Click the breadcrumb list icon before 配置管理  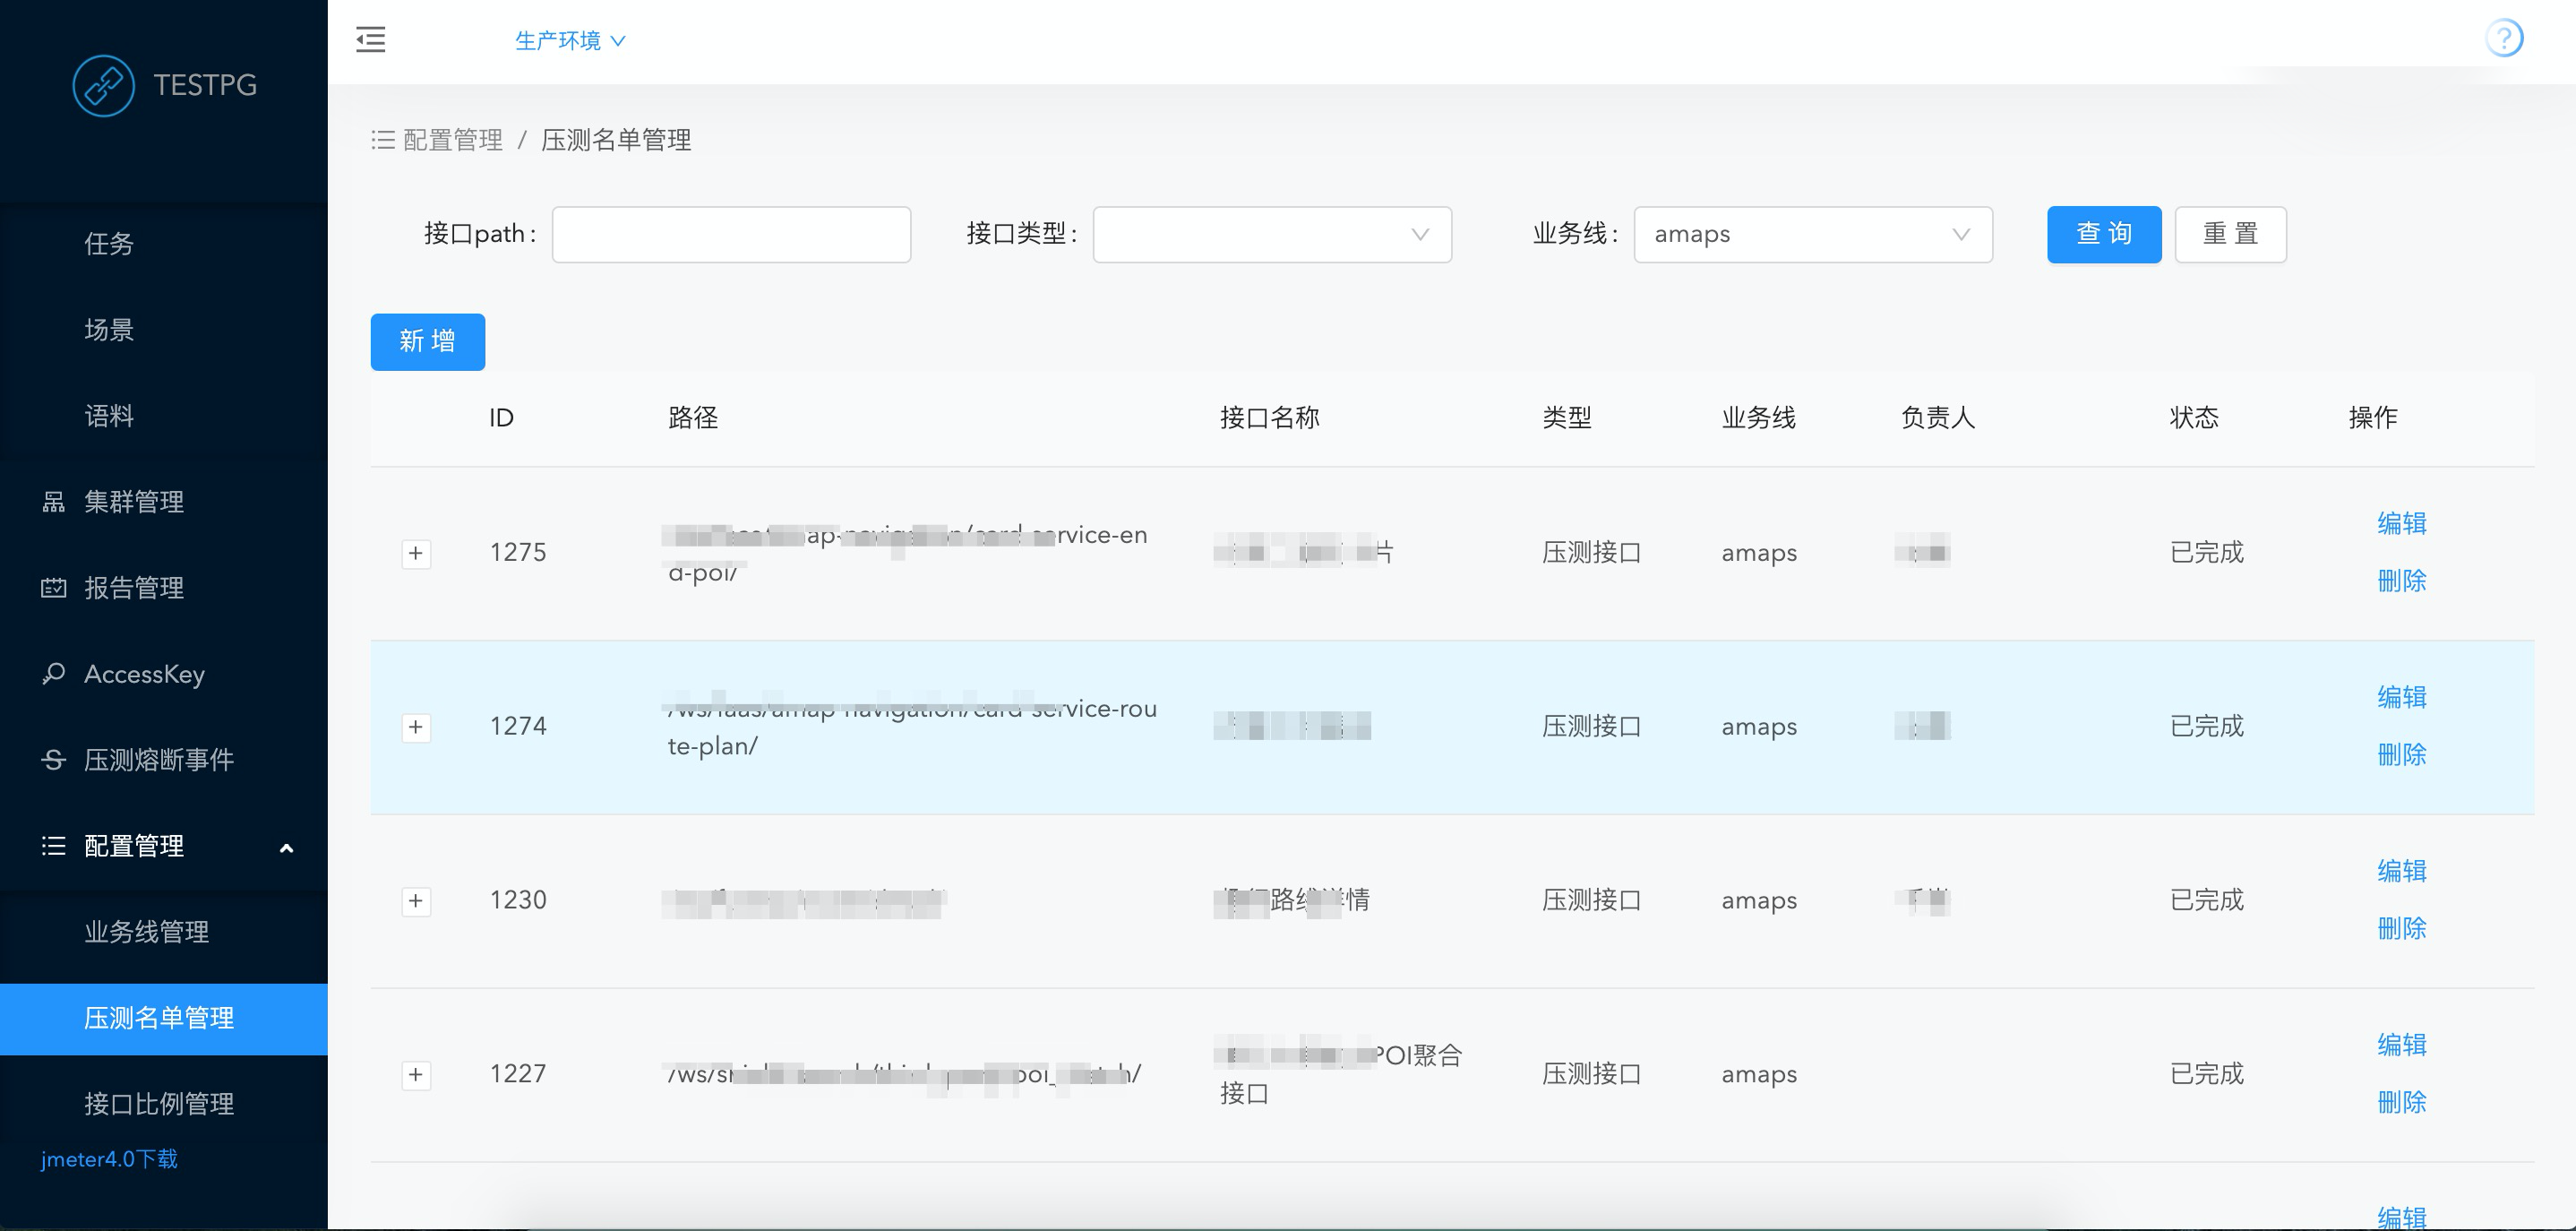click(383, 140)
